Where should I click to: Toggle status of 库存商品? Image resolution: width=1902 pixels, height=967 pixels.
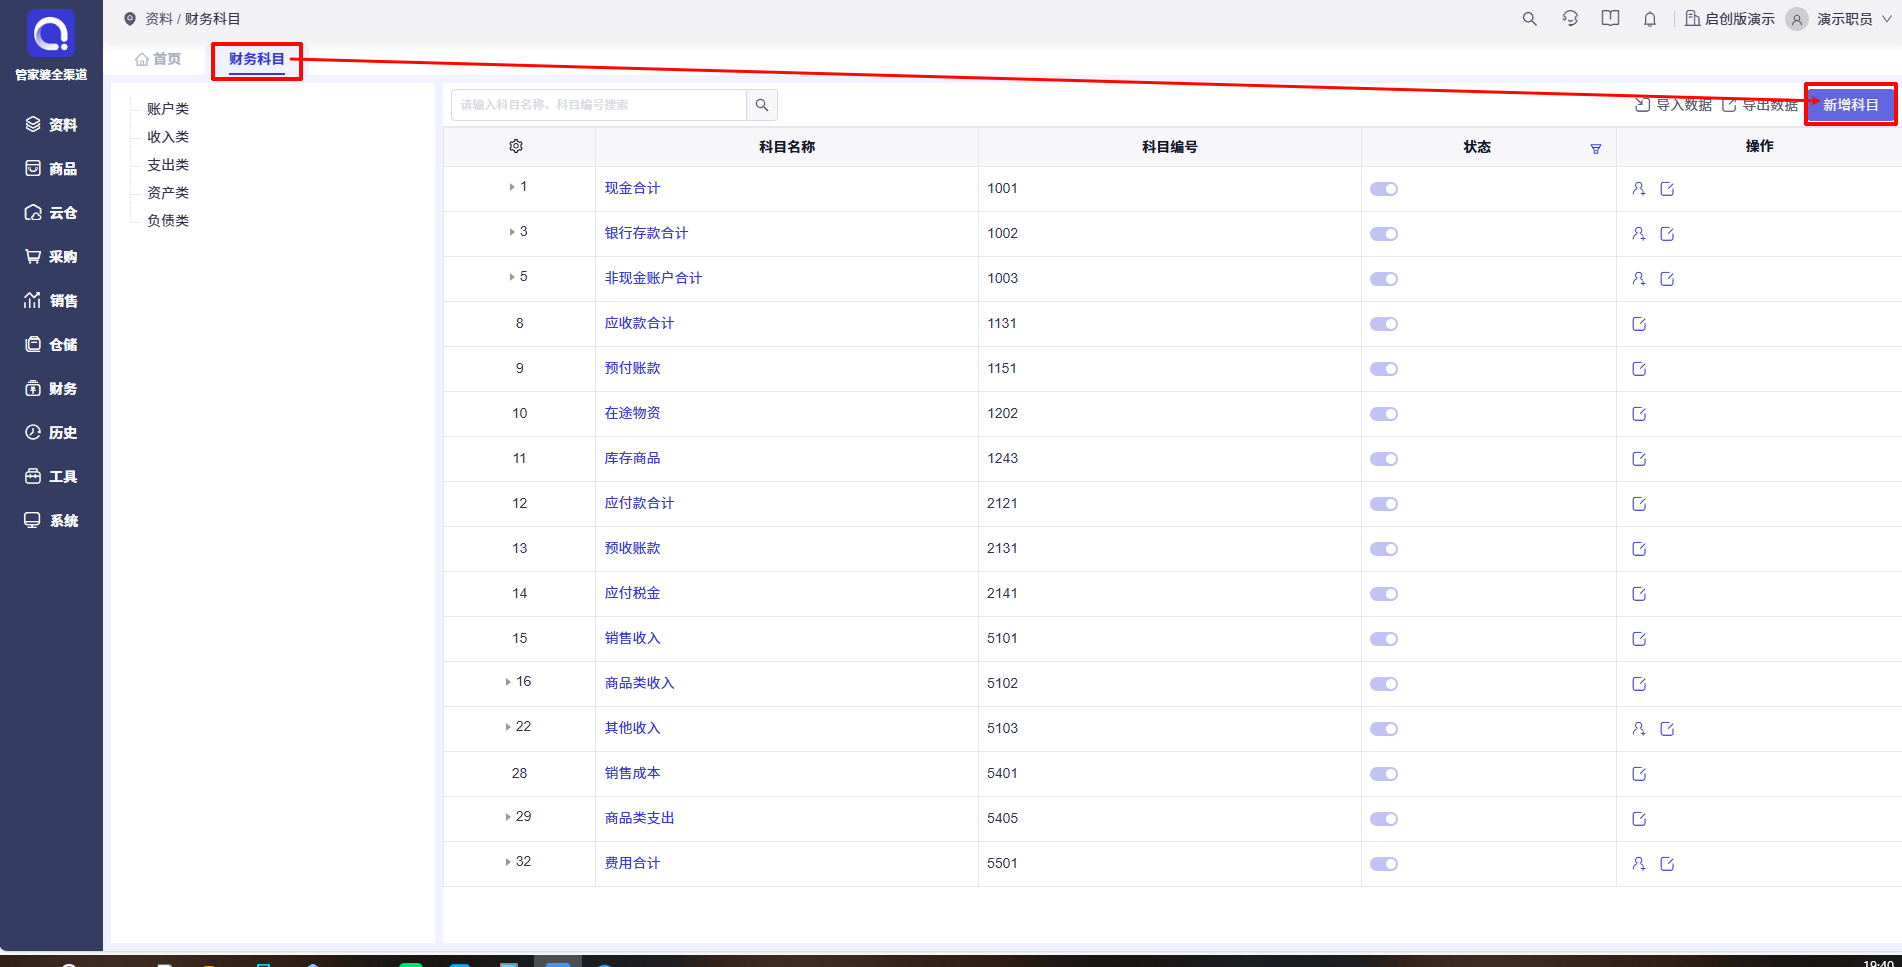[1384, 459]
